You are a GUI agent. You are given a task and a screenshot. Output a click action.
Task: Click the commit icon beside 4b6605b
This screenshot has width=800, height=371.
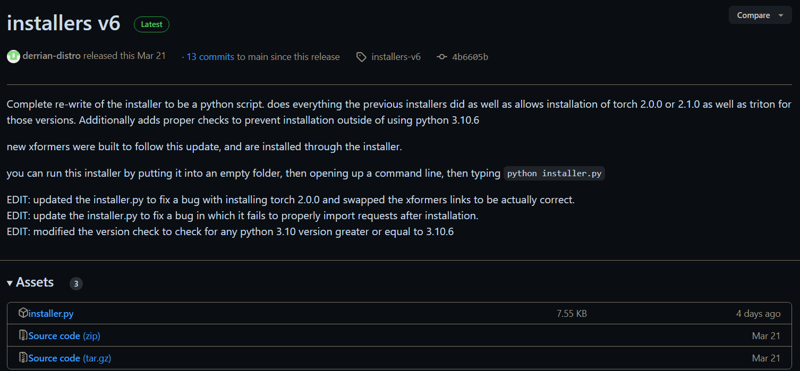click(442, 57)
